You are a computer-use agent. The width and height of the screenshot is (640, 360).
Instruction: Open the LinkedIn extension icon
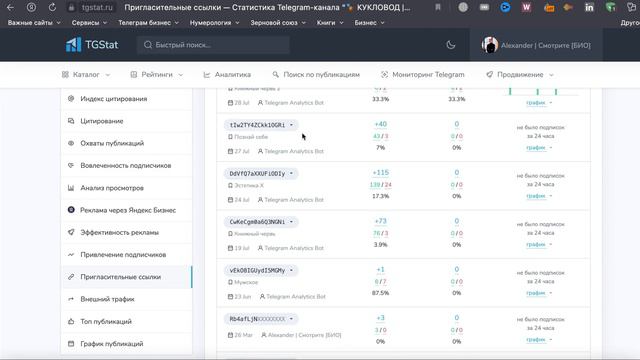coord(589,7)
